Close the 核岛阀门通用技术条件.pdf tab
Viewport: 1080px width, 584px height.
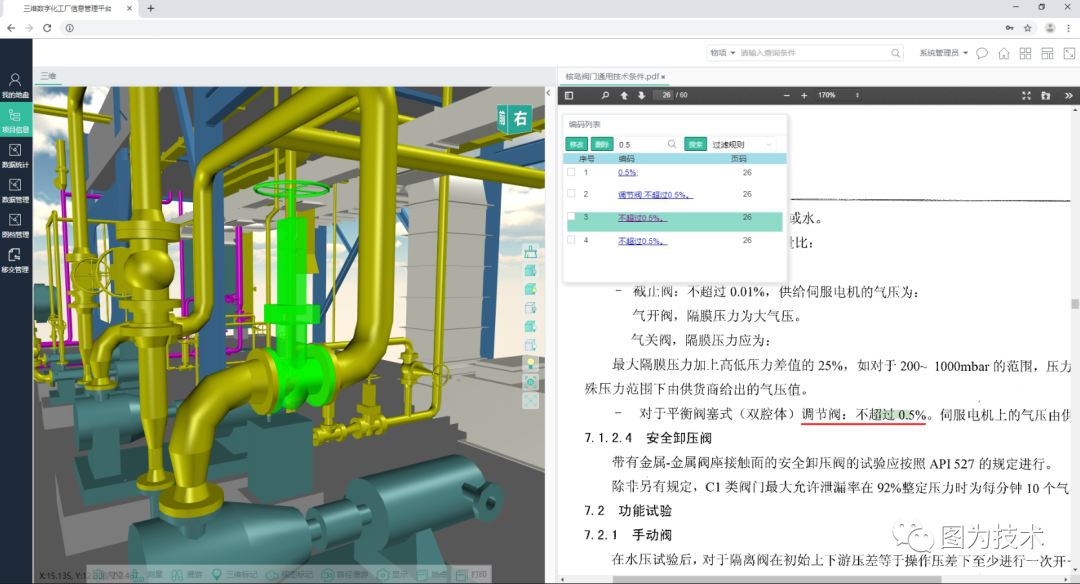pos(663,77)
